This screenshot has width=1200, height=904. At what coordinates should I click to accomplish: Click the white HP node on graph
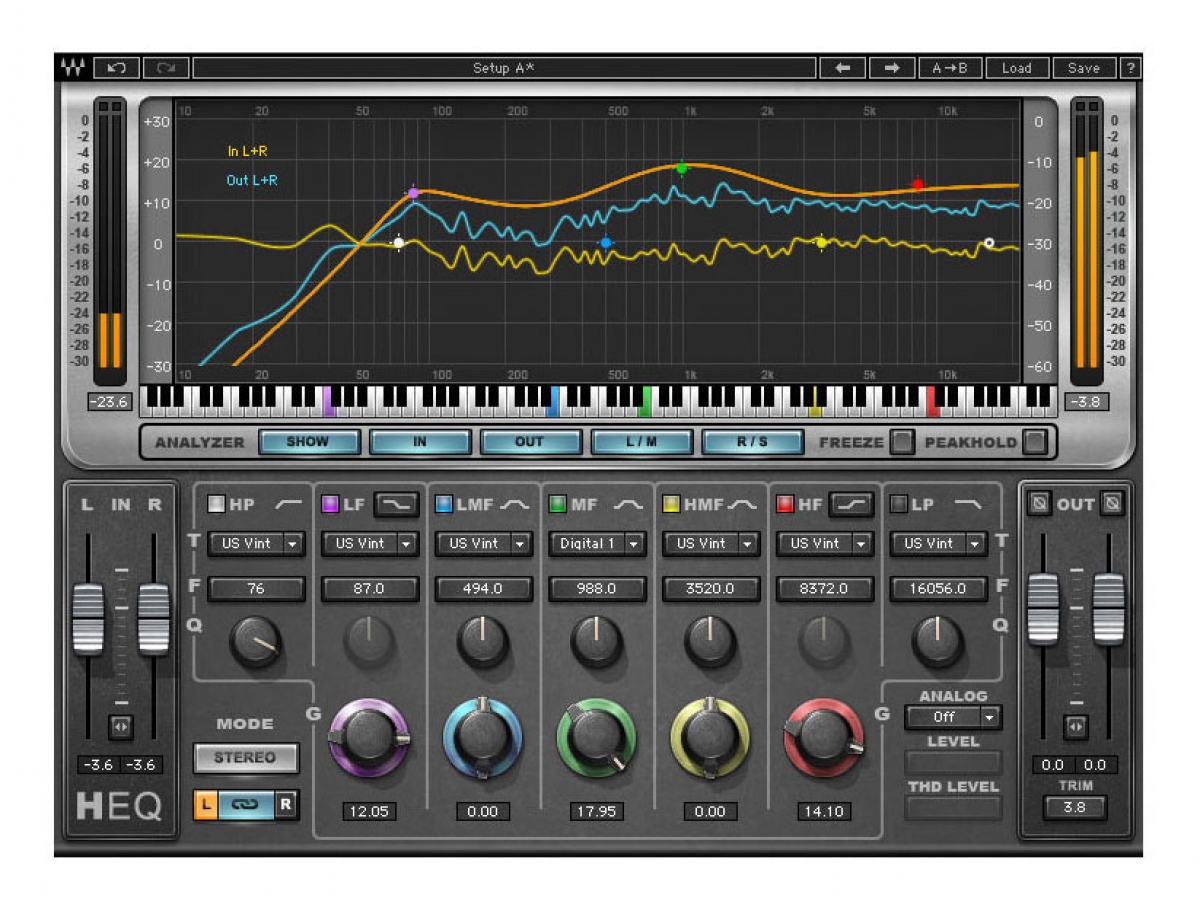[x=399, y=242]
